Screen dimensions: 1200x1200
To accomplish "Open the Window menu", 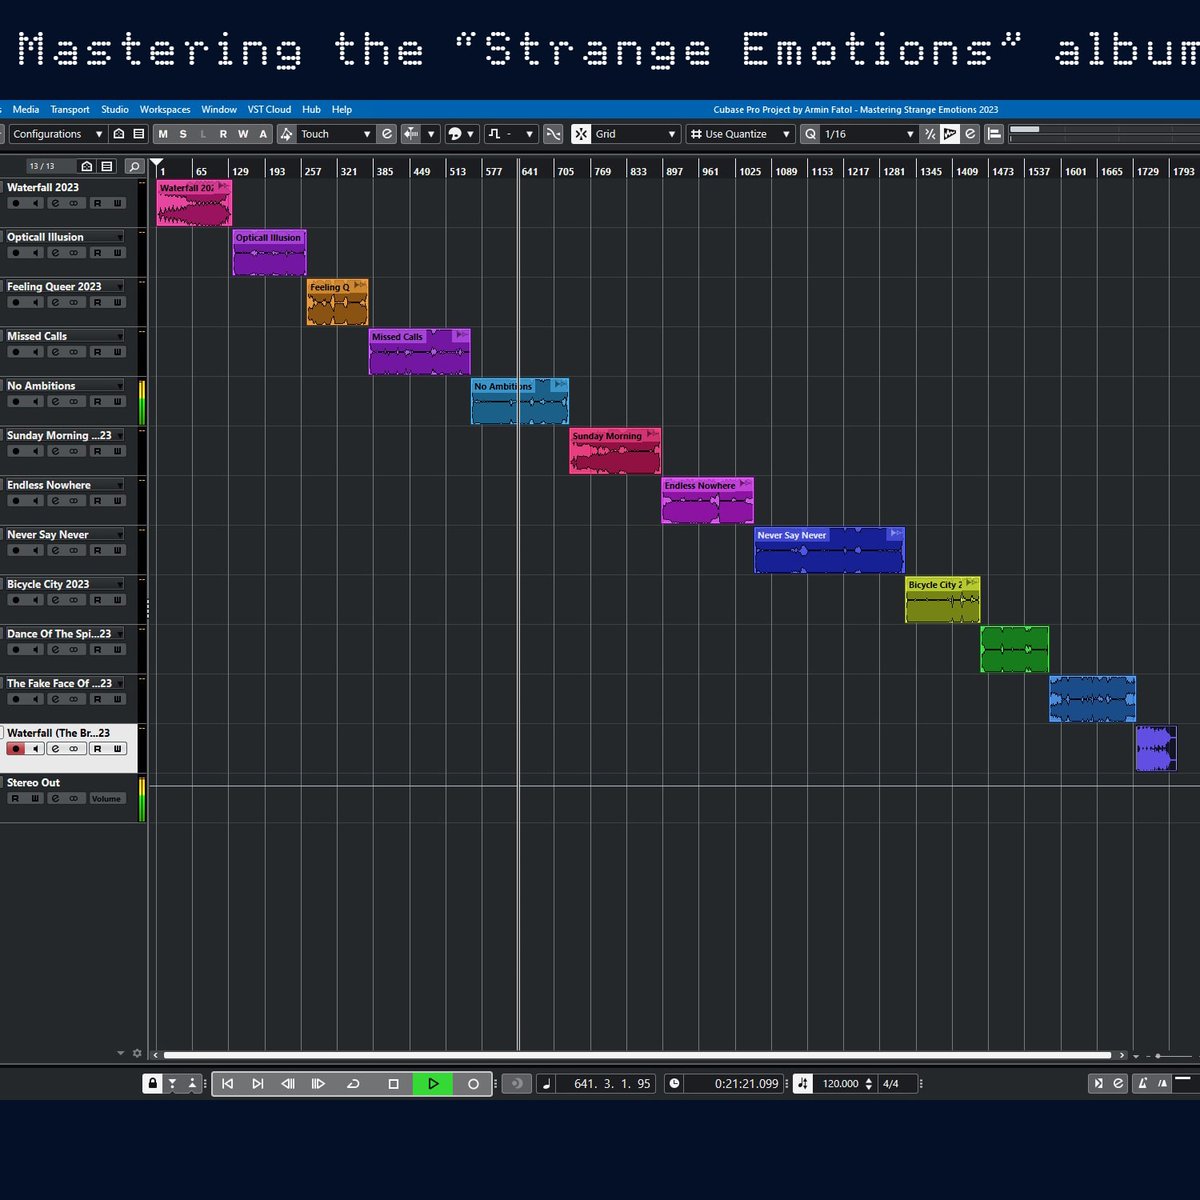I will [x=219, y=109].
